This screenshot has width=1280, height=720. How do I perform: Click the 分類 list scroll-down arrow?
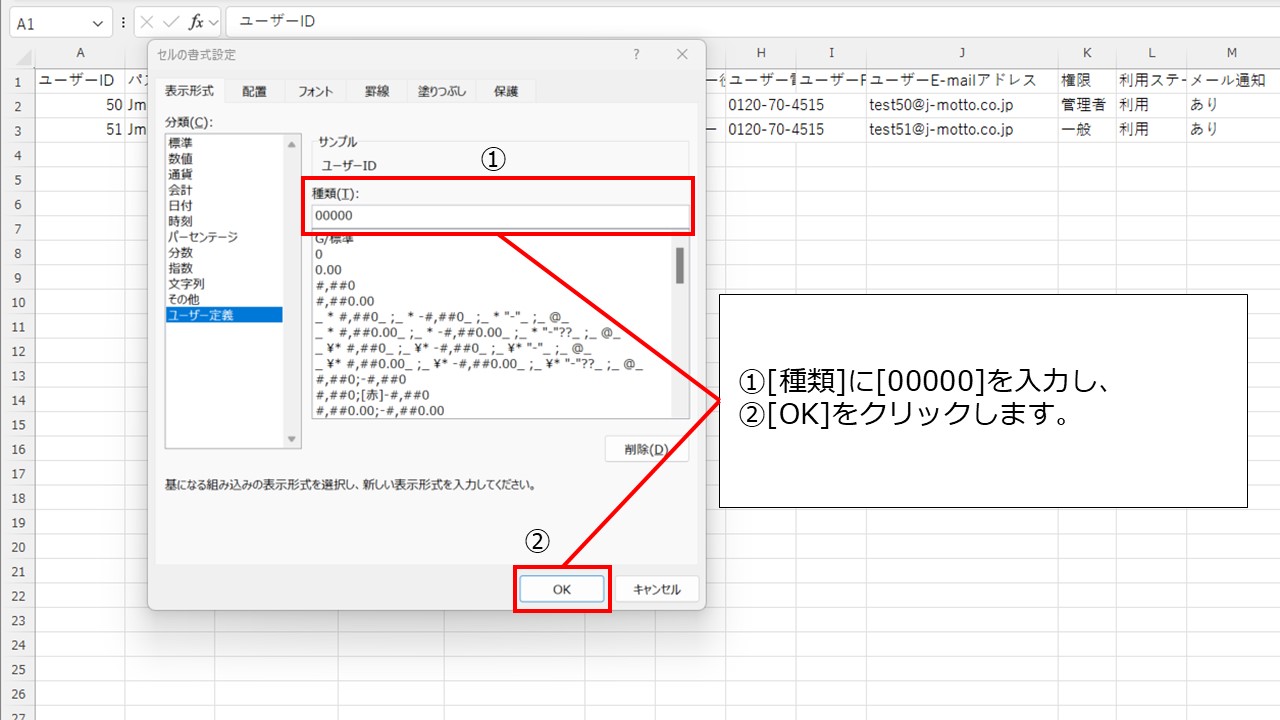pyautogui.click(x=292, y=440)
